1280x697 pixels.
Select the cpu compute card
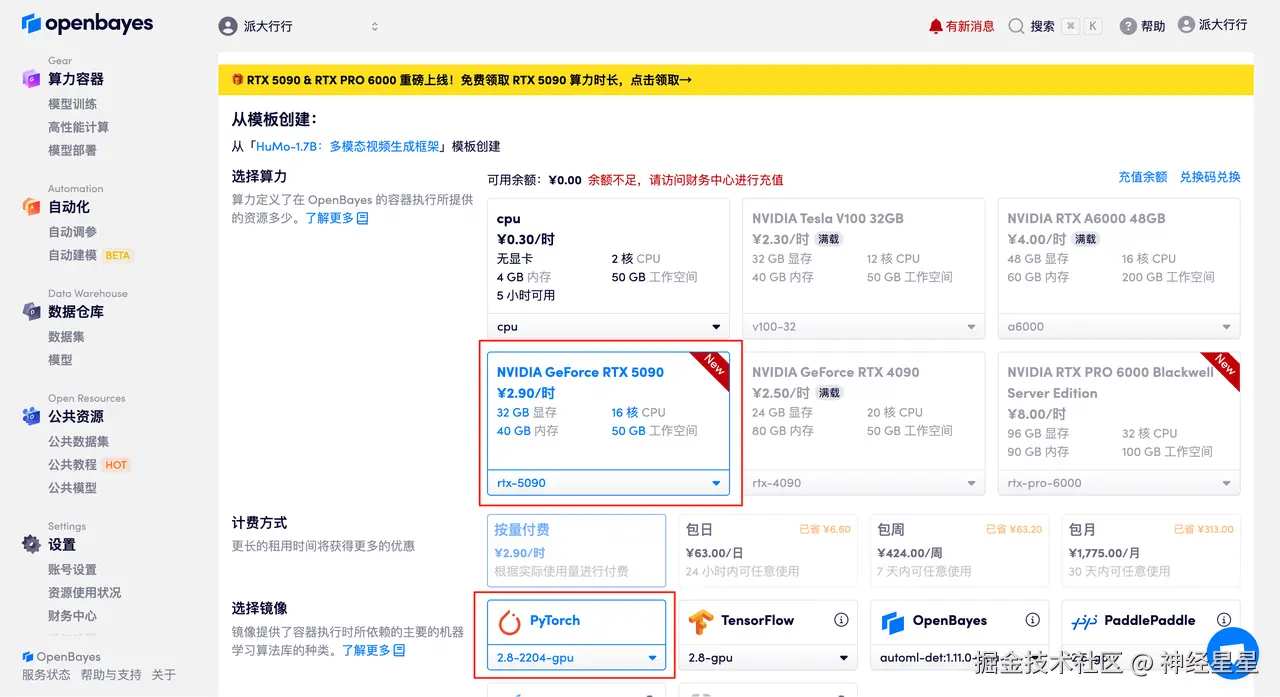pos(608,269)
